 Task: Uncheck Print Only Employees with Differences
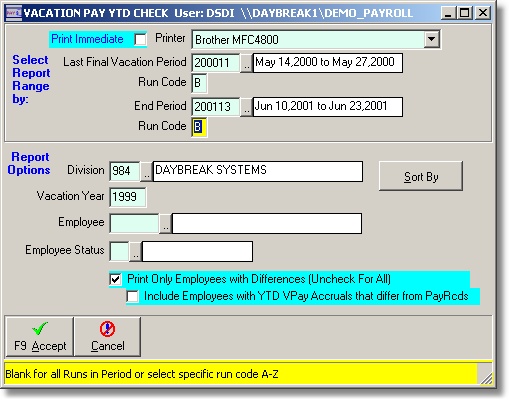(115, 279)
